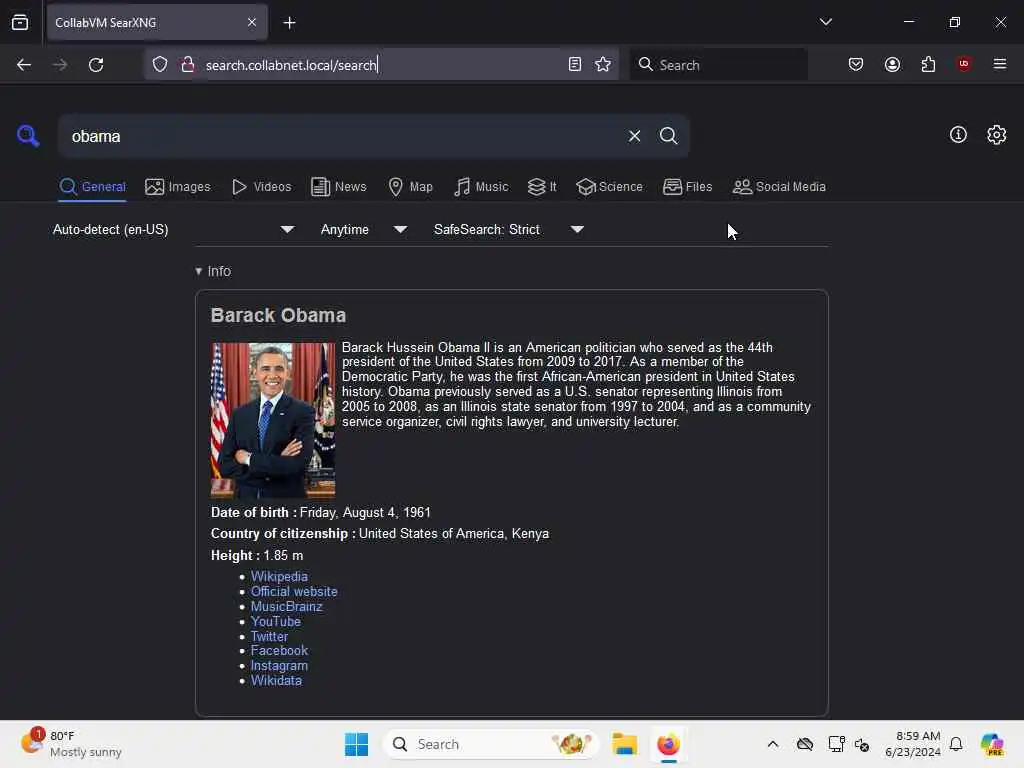This screenshot has width=1024, height=768.
Task: Select the General search tab
Action: coord(93,187)
